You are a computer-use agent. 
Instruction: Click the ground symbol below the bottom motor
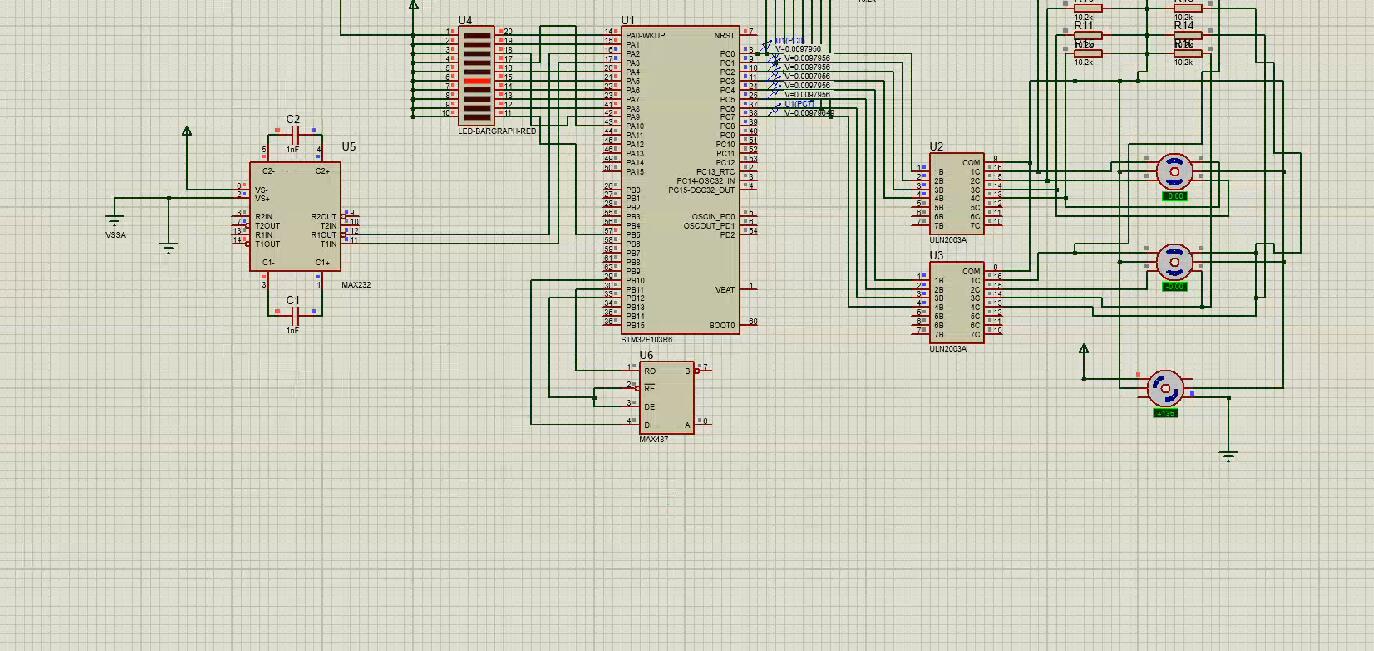tap(1229, 456)
